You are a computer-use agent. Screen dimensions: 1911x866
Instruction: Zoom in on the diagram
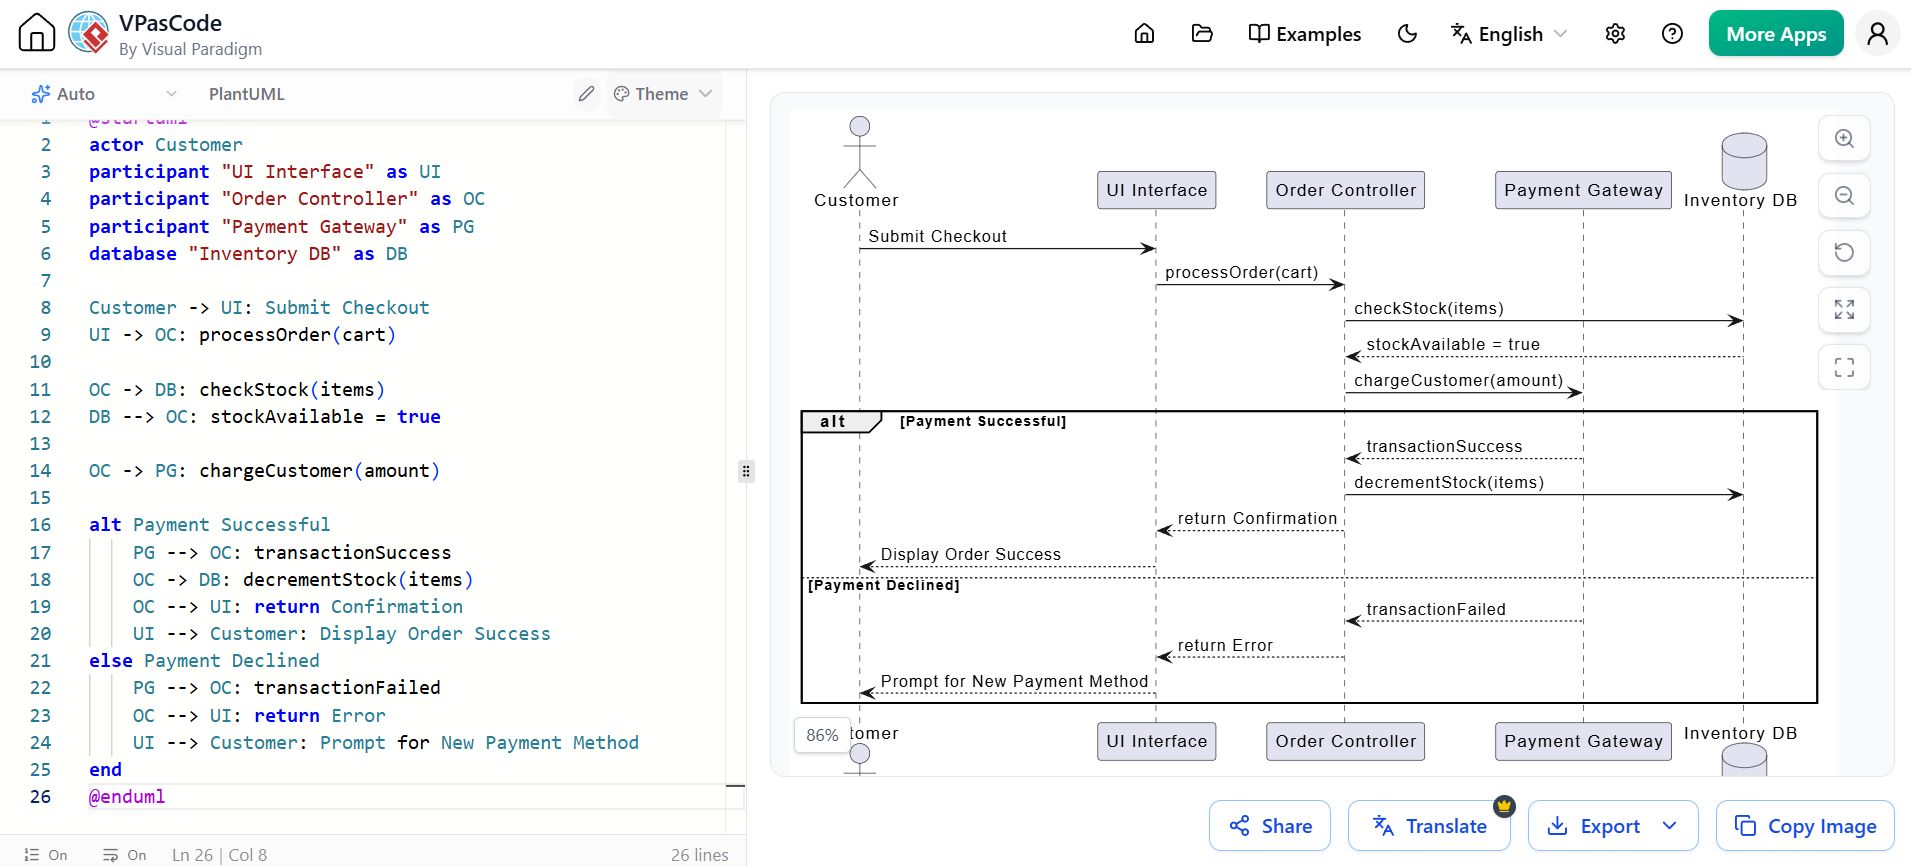[x=1844, y=139]
